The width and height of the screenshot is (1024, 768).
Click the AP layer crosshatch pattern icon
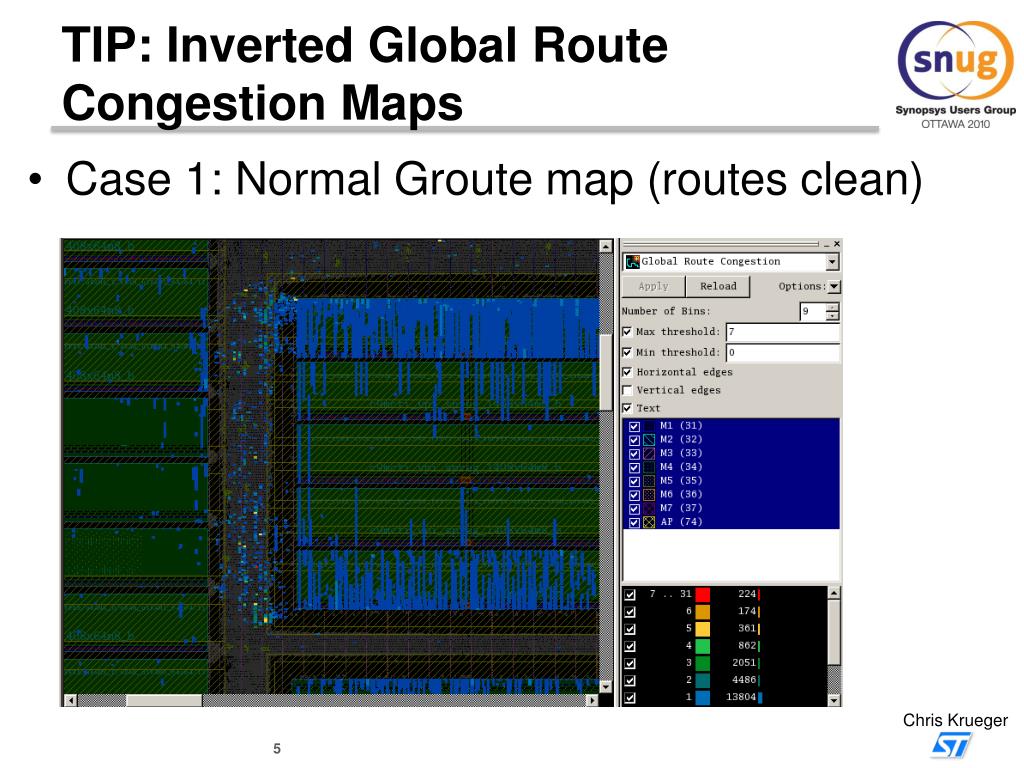(x=649, y=522)
